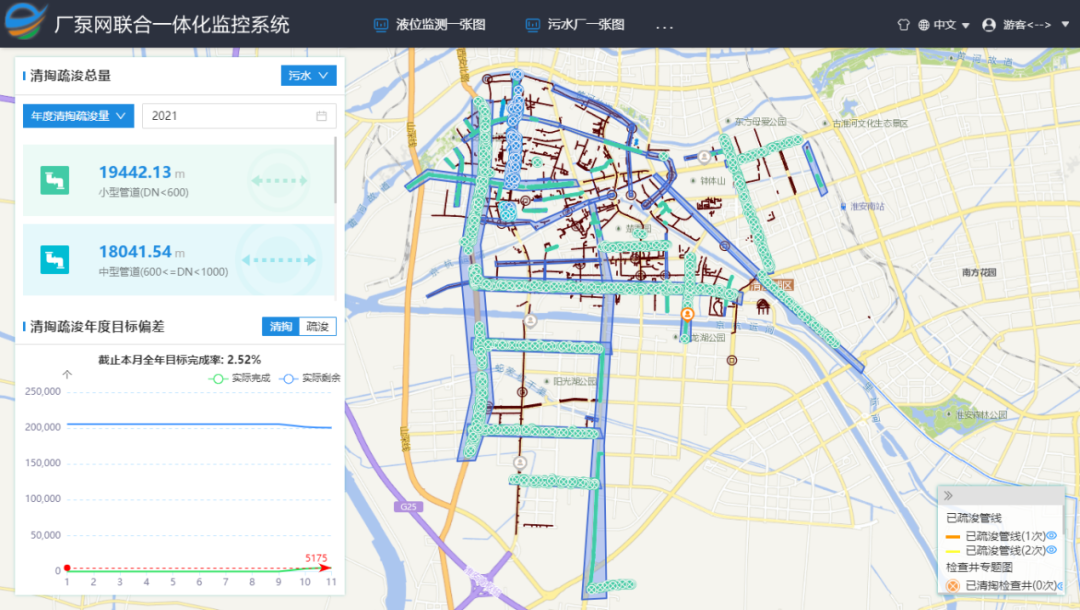This screenshot has height=610, width=1080.
Task: Toggle visibility of 已疏浚管线(1次) layer
Action: [x=1052, y=536]
